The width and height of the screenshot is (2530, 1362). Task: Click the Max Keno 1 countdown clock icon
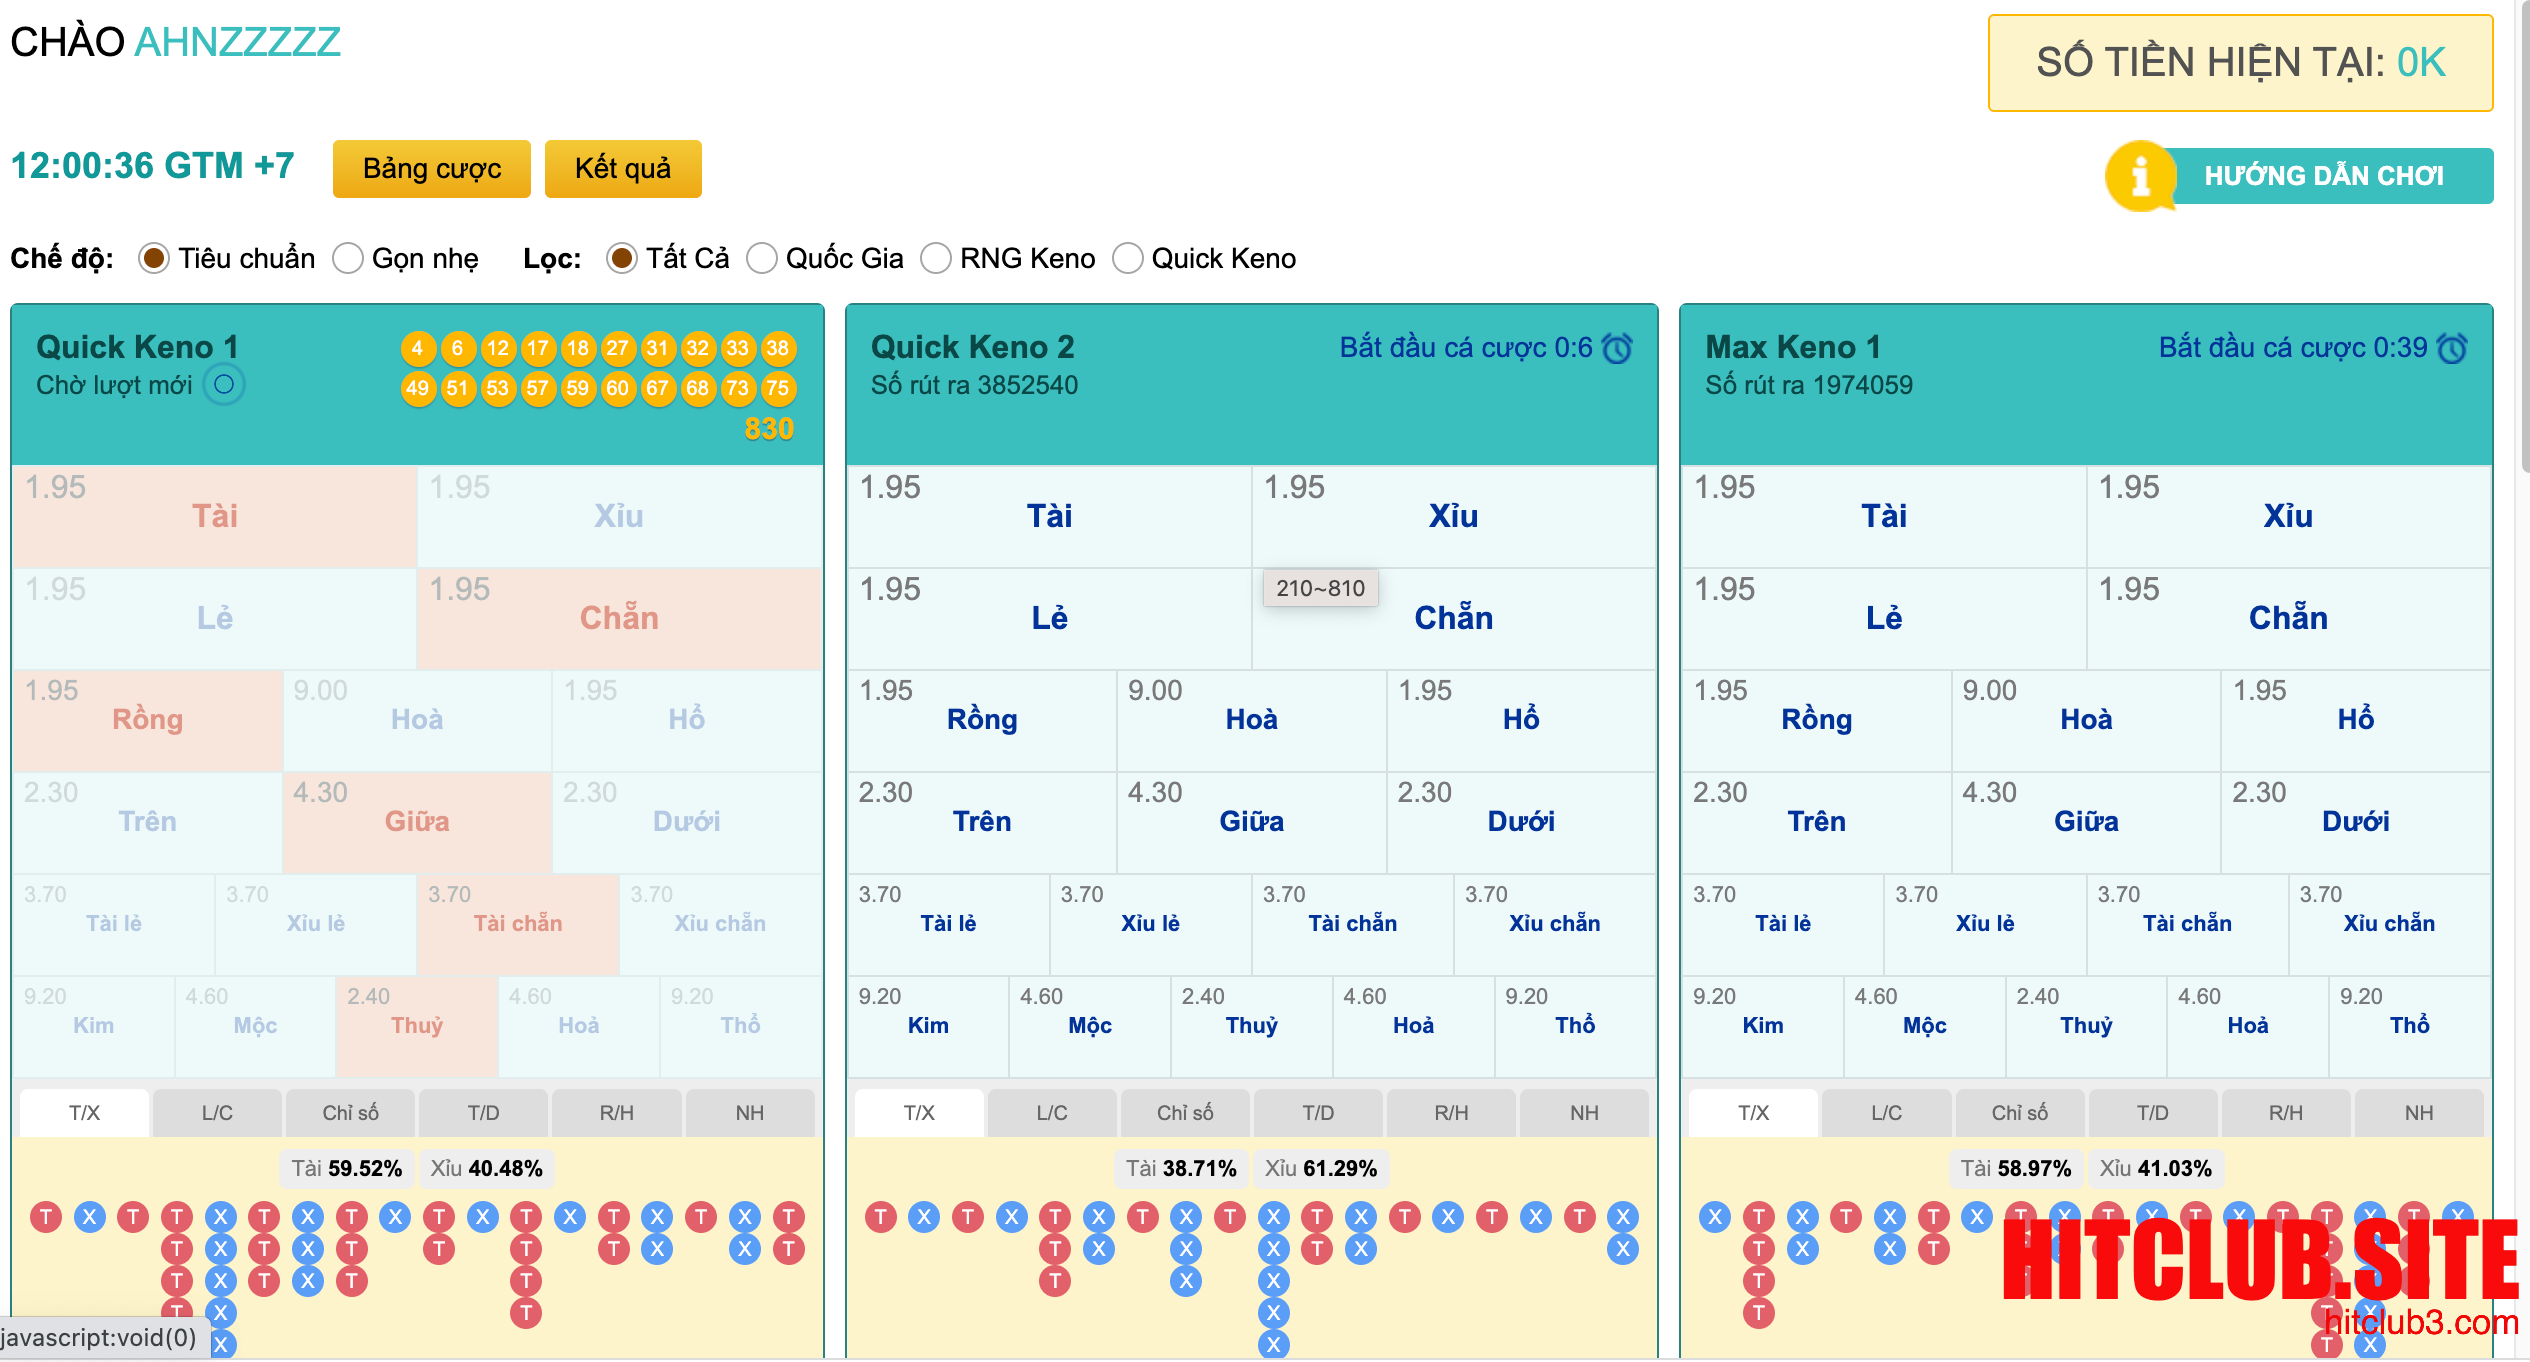(2452, 348)
